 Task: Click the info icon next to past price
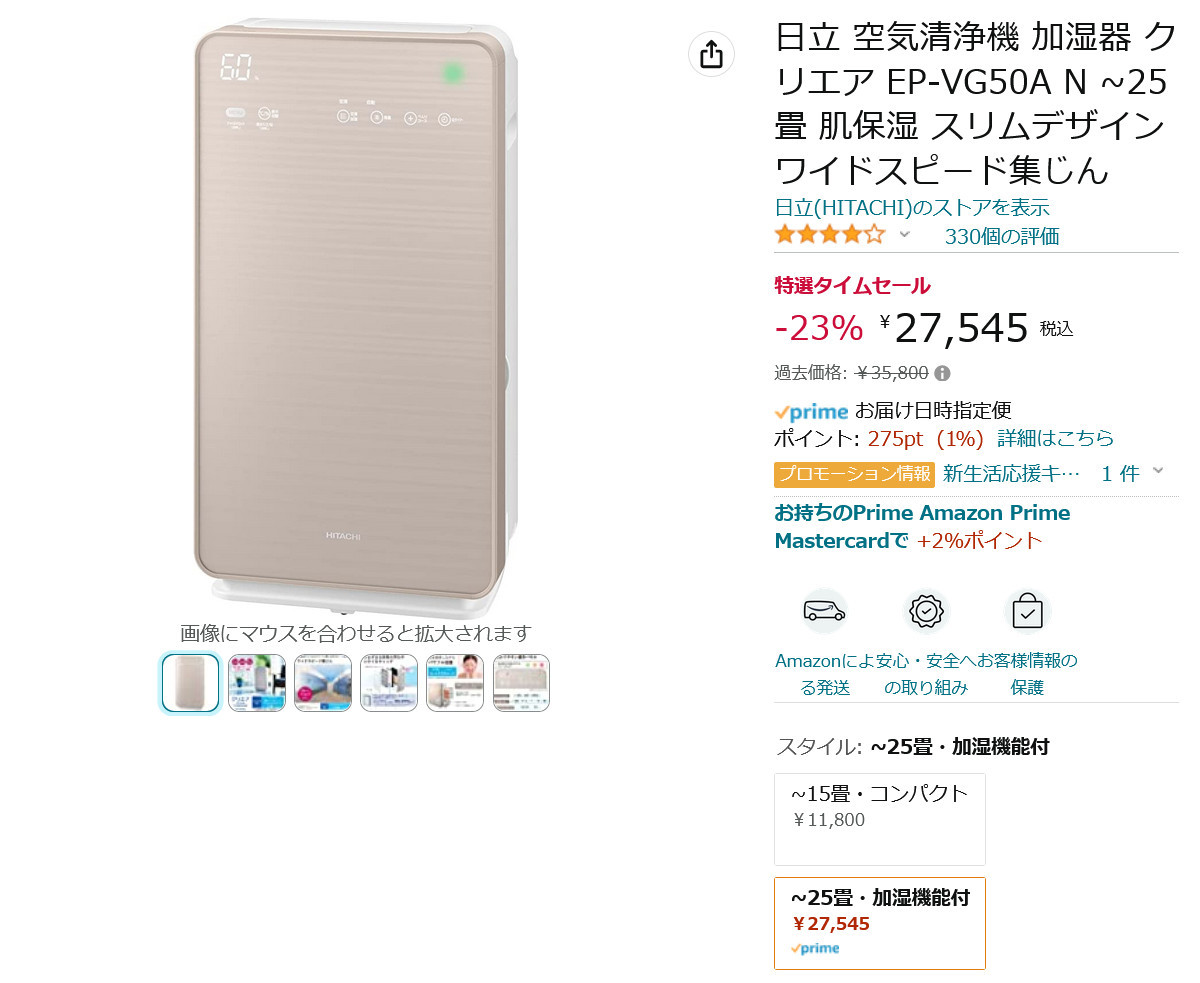(942, 373)
